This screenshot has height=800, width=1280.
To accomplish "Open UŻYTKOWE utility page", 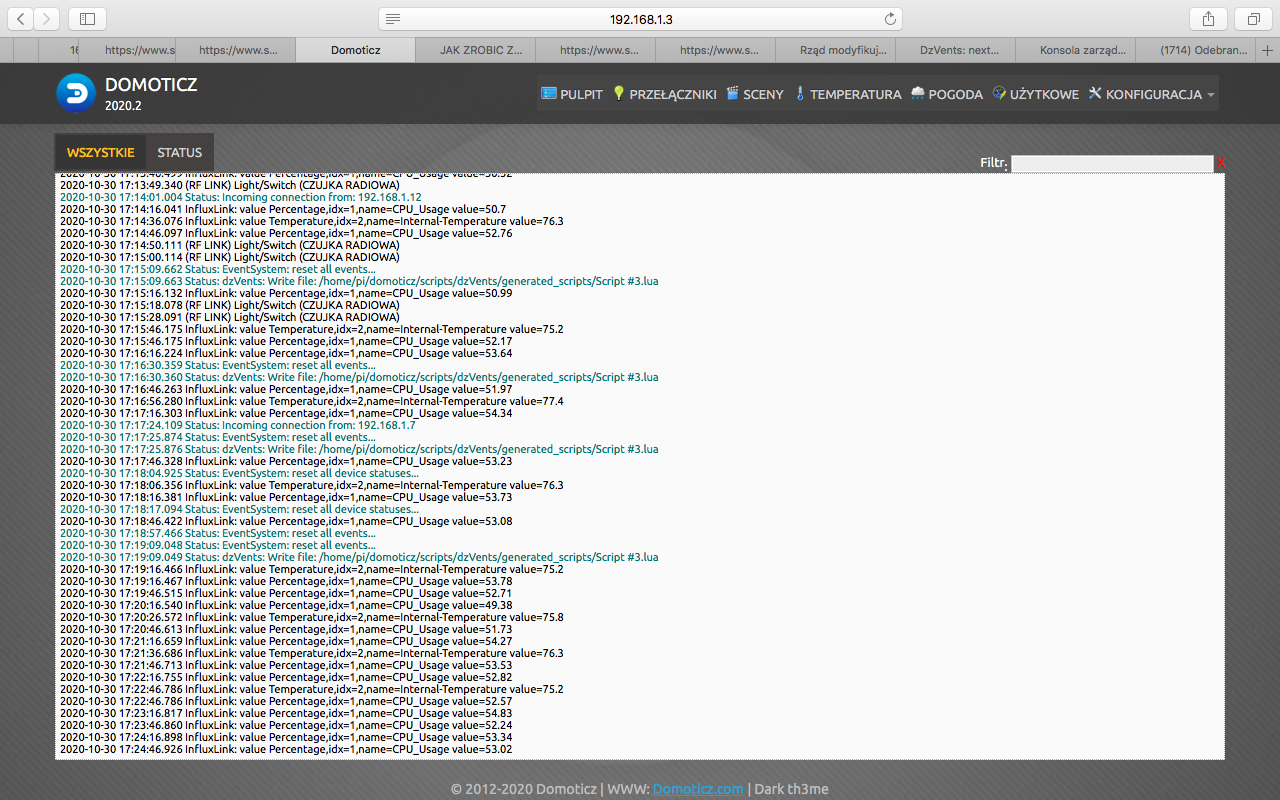I will coord(1035,94).
